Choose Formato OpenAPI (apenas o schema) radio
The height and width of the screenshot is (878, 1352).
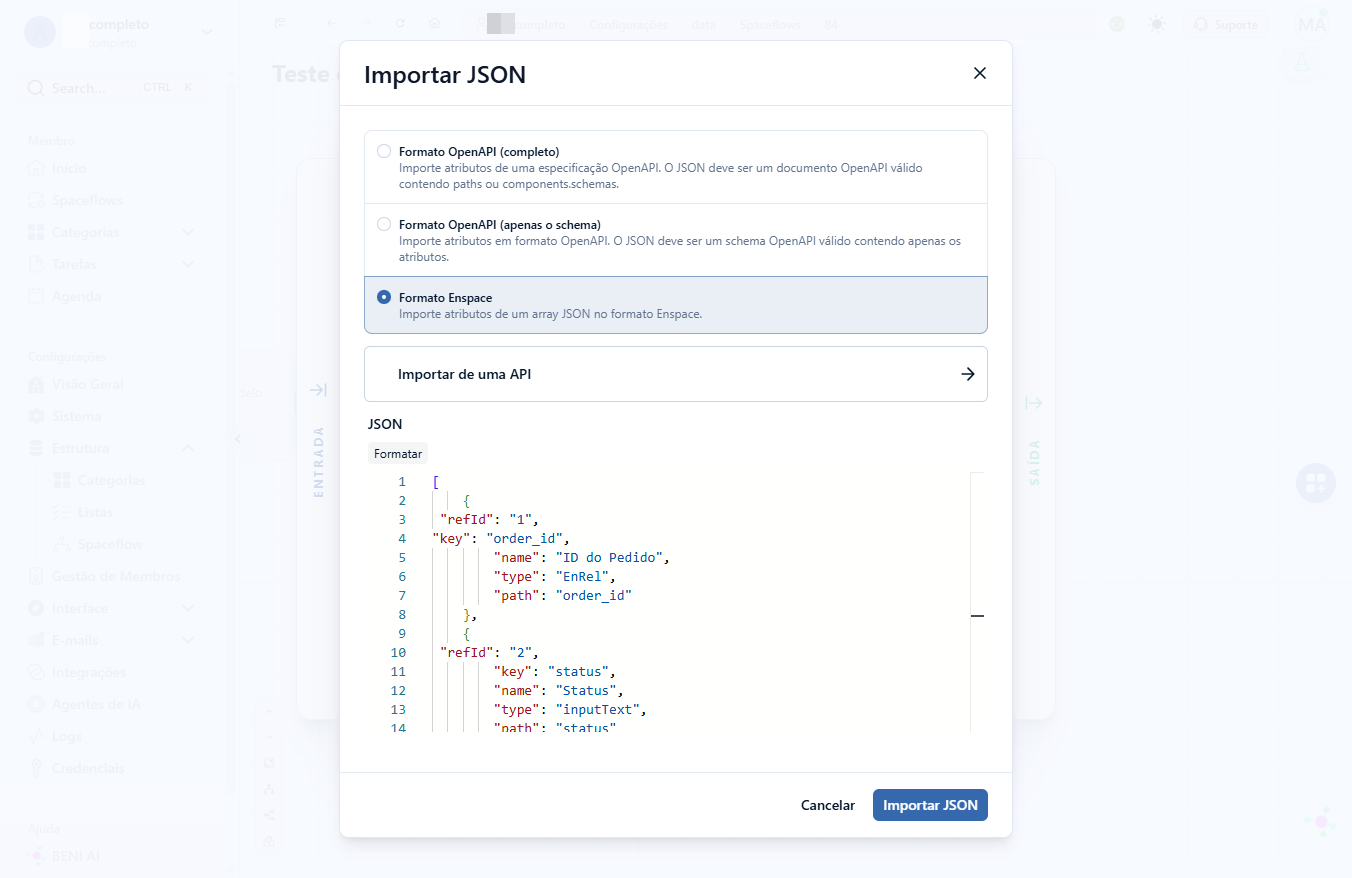coord(384,224)
